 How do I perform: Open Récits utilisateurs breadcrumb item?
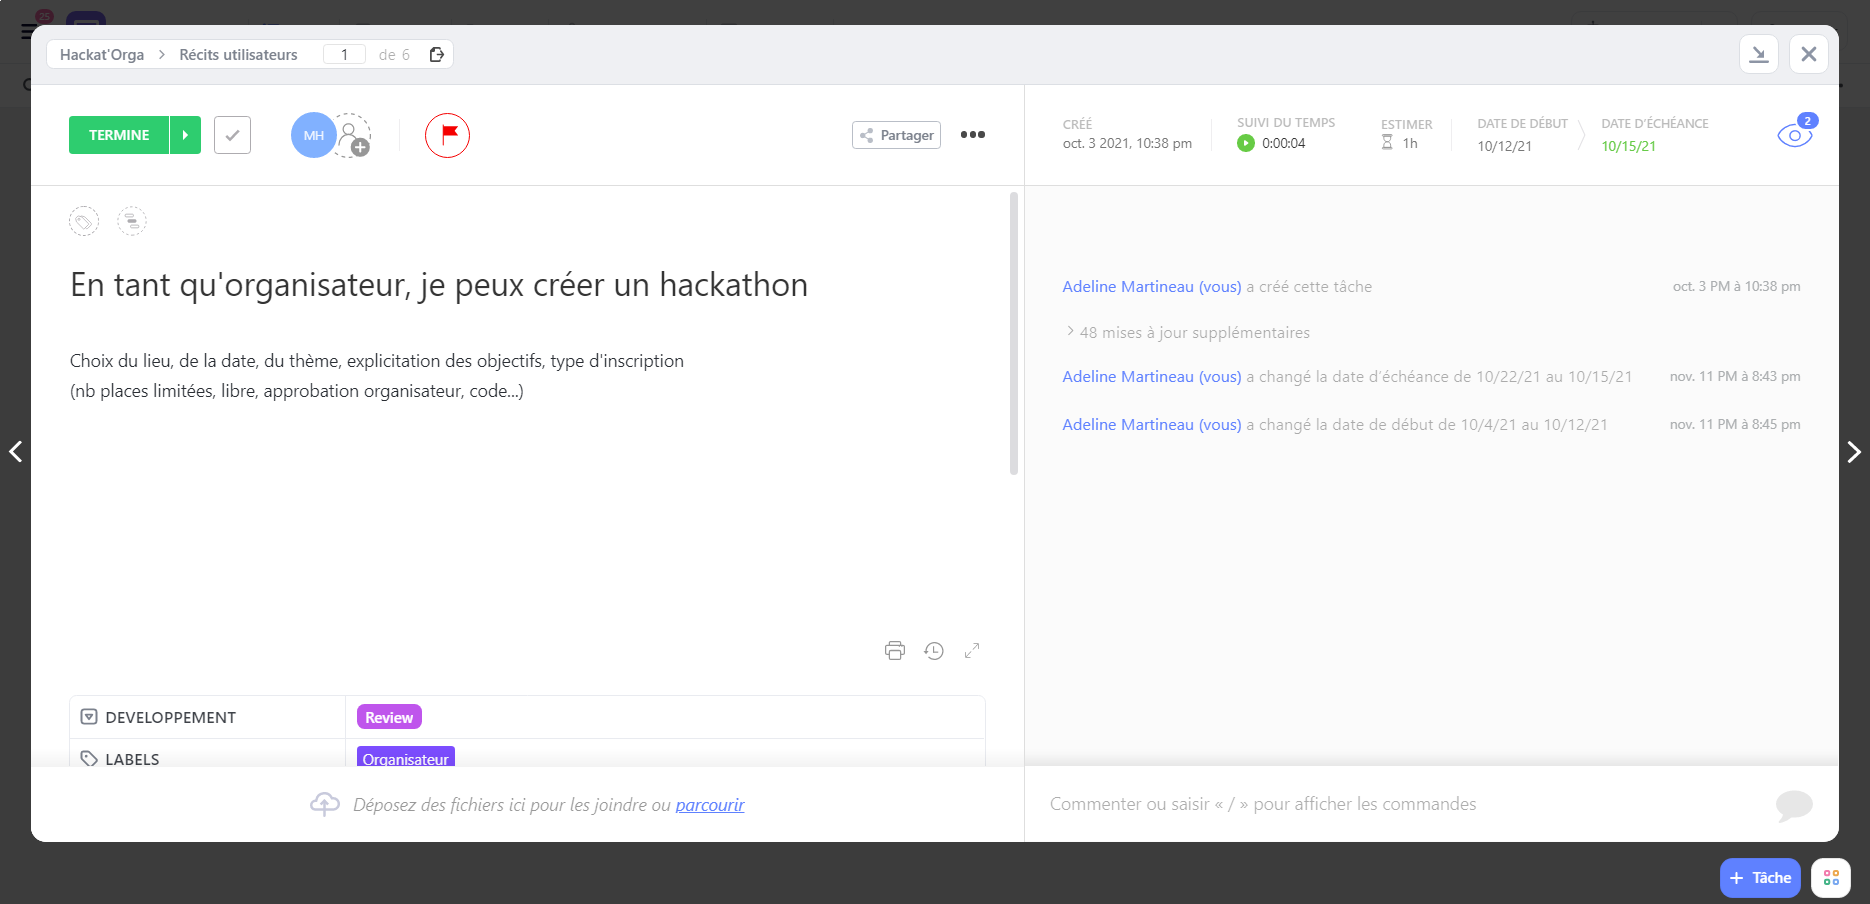pos(238,55)
